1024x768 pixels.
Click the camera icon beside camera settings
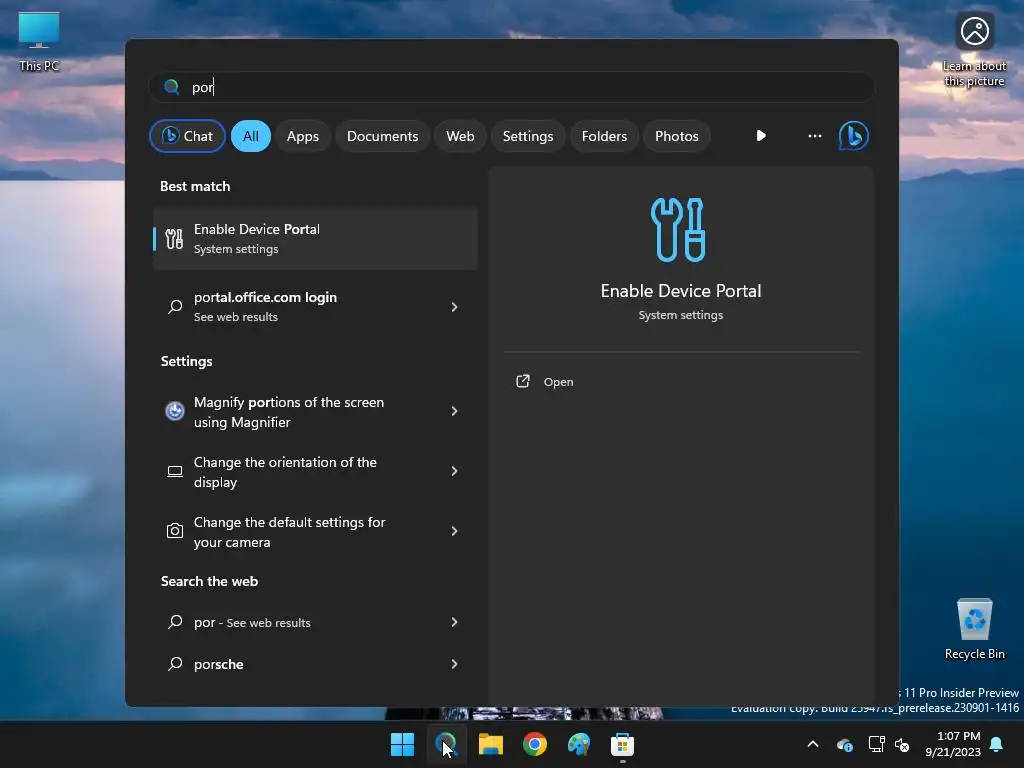tap(174, 530)
